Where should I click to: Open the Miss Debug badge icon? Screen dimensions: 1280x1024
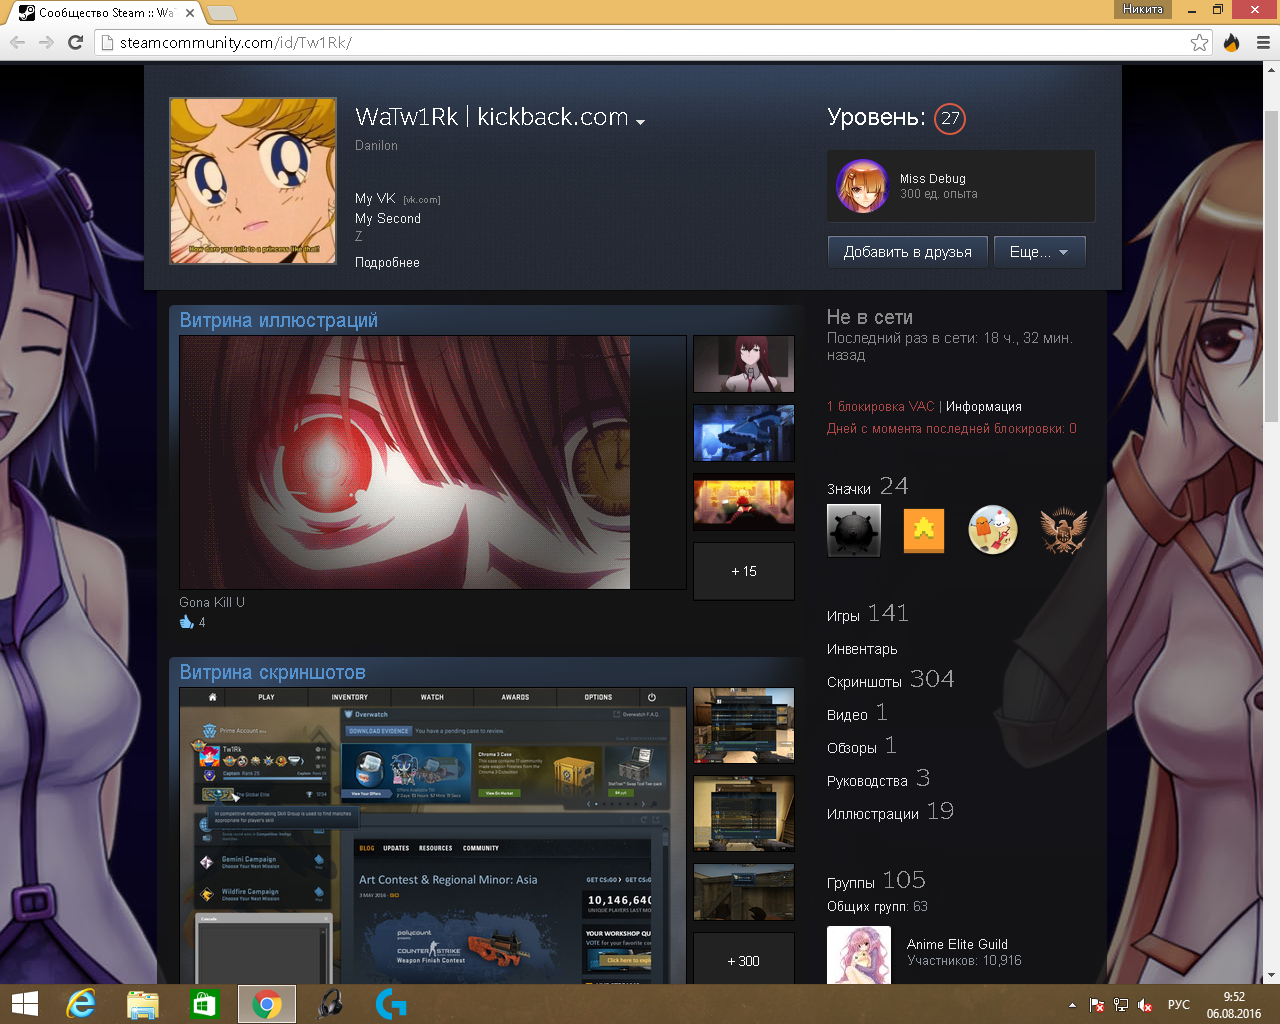point(862,186)
